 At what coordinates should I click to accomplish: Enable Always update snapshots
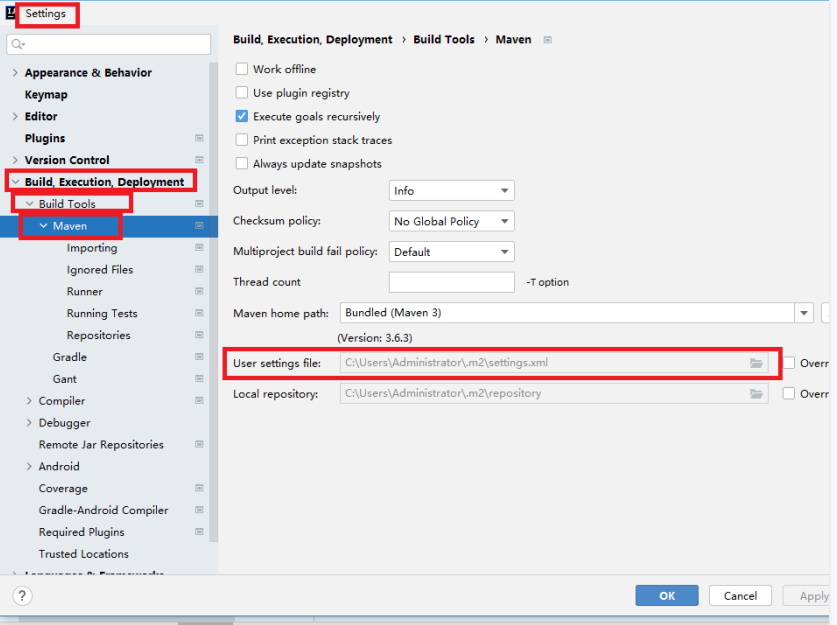pos(241,164)
